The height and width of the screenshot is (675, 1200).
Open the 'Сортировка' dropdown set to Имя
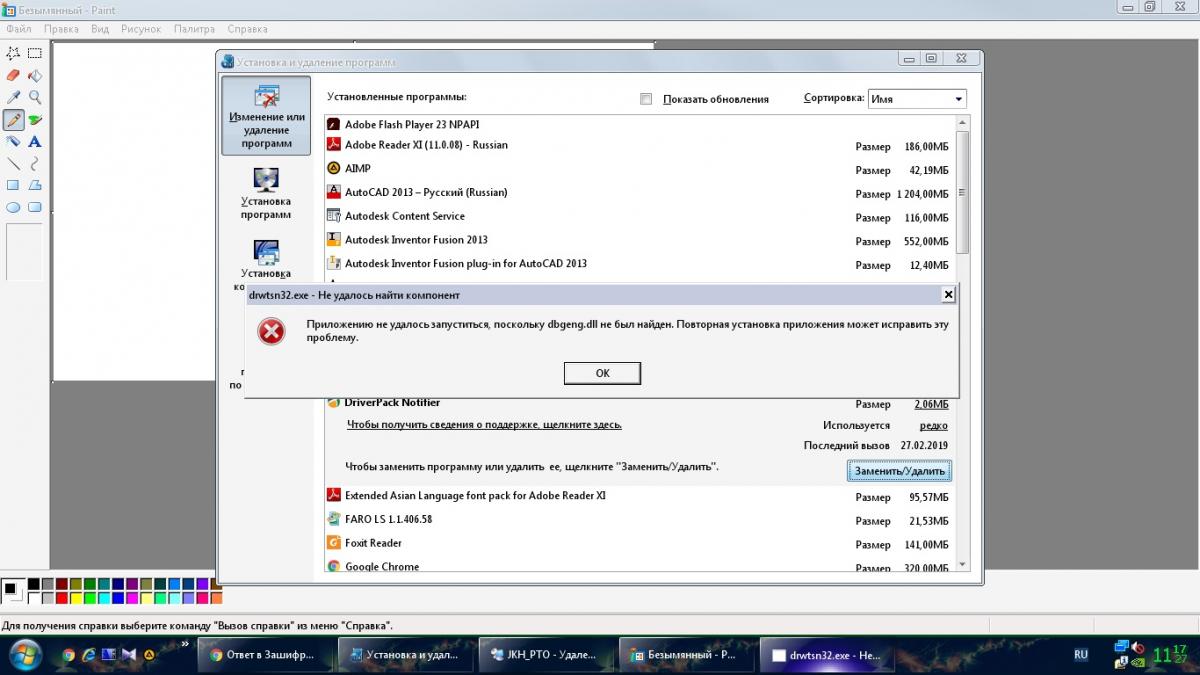(x=917, y=99)
